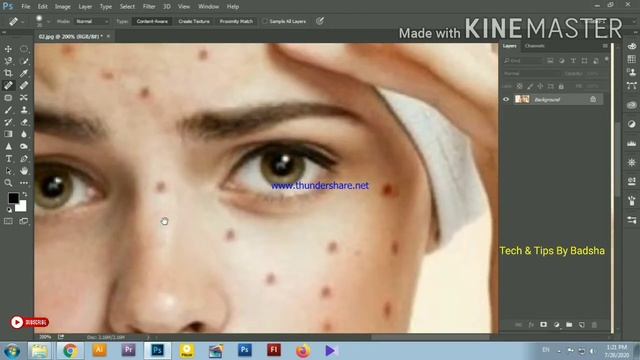This screenshot has height=360, width=640.
Task: Select the History Brush tool
Action: pos(8,122)
